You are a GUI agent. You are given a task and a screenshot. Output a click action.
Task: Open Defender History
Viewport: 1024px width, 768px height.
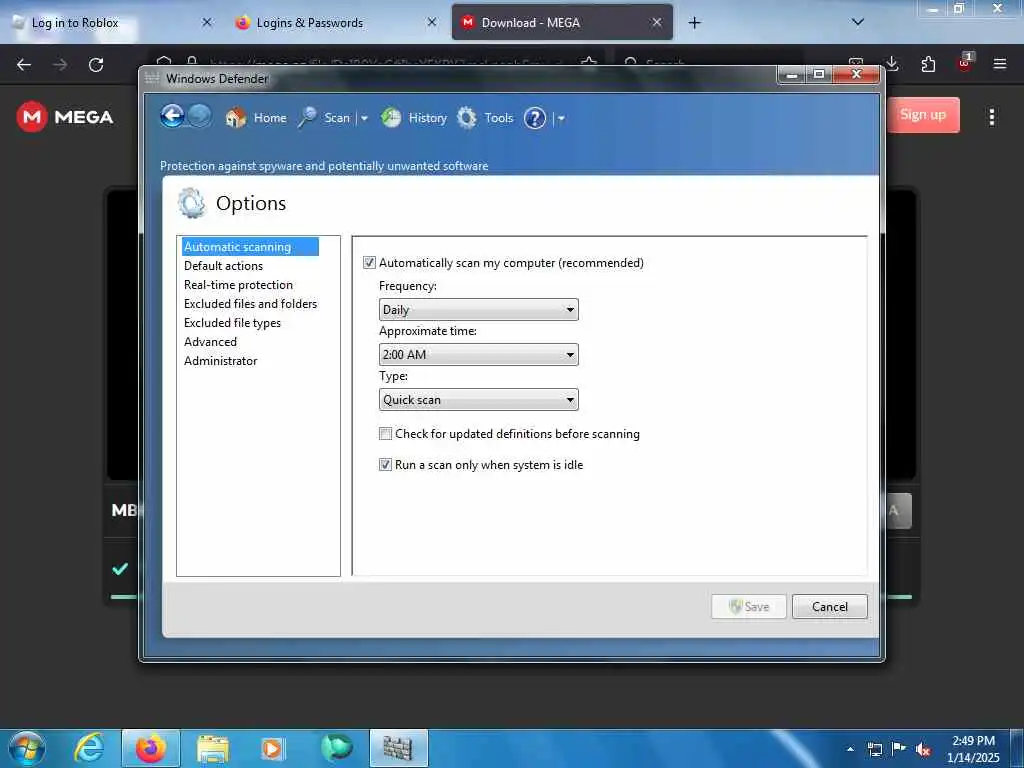point(414,118)
